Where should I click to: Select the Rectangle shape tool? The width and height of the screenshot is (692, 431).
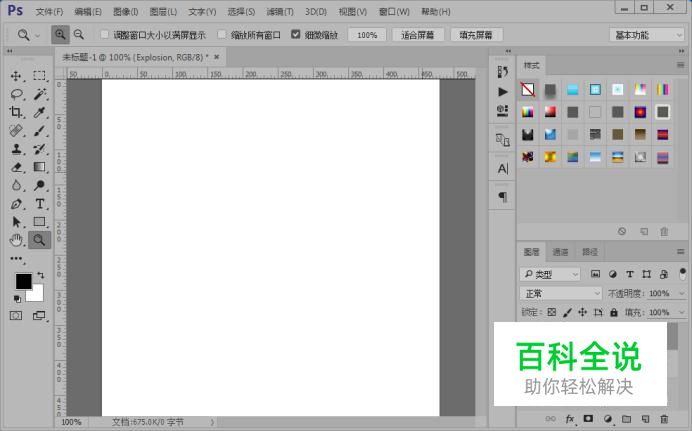39,221
